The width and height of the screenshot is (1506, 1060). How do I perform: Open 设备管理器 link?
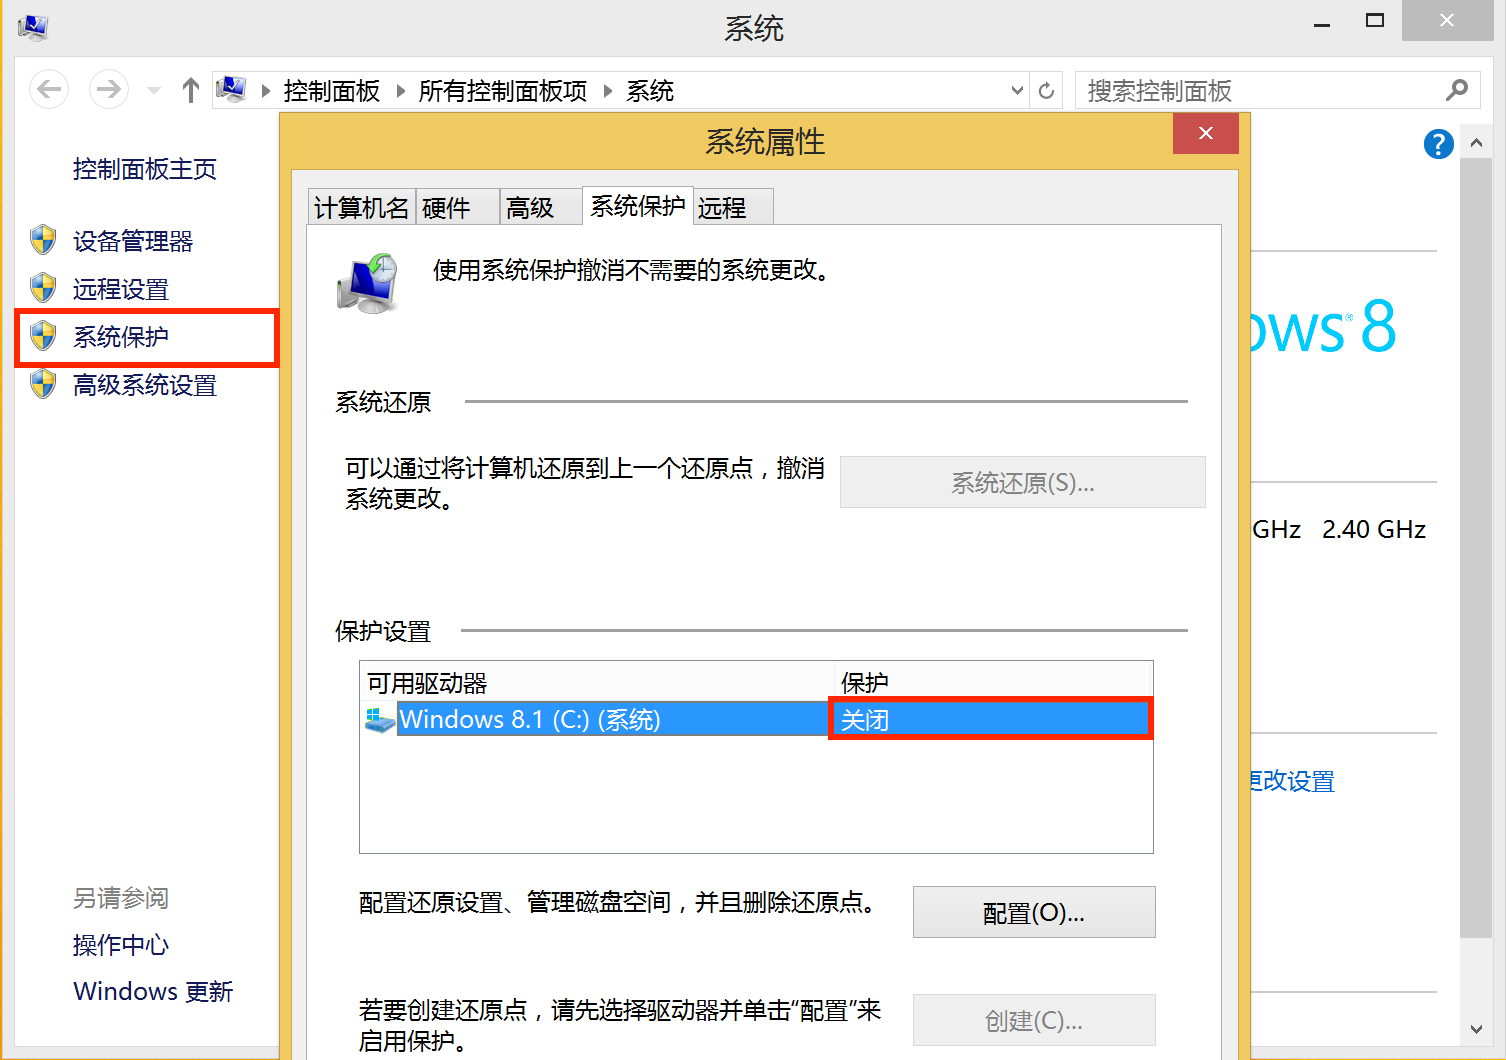[x=133, y=241]
